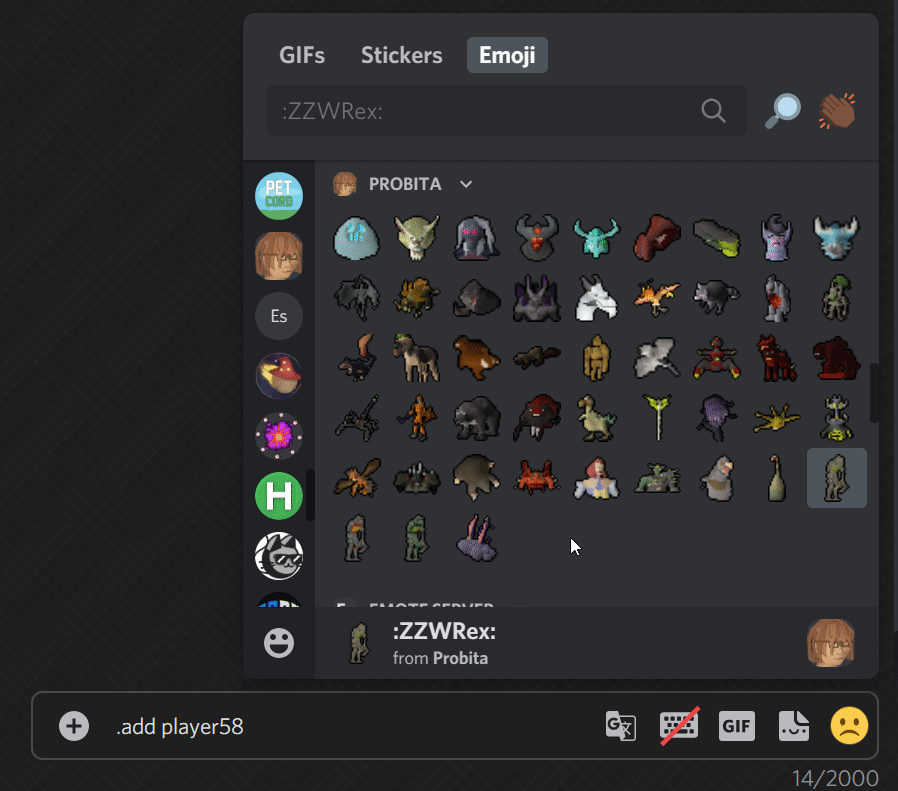
Task: Switch to the GIFs tab
Action: pyautogui.click(x=302, y=56)
